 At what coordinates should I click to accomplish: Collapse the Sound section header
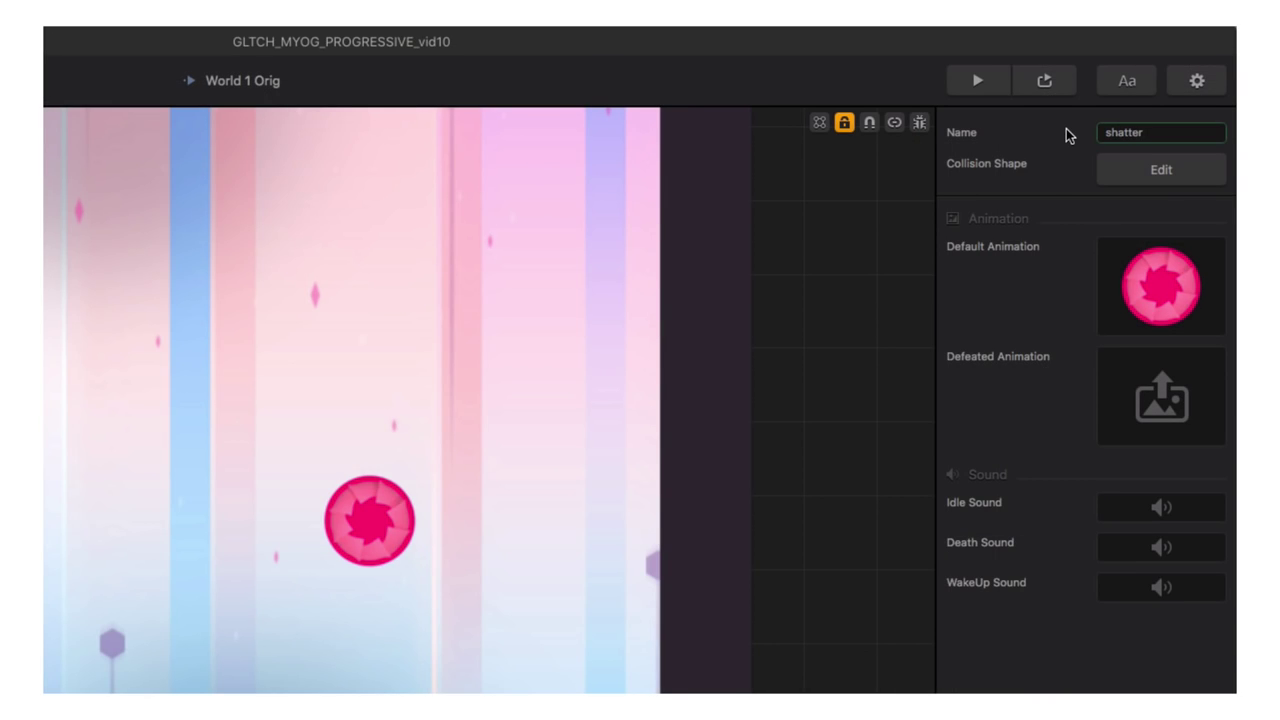tap(986, 475)
